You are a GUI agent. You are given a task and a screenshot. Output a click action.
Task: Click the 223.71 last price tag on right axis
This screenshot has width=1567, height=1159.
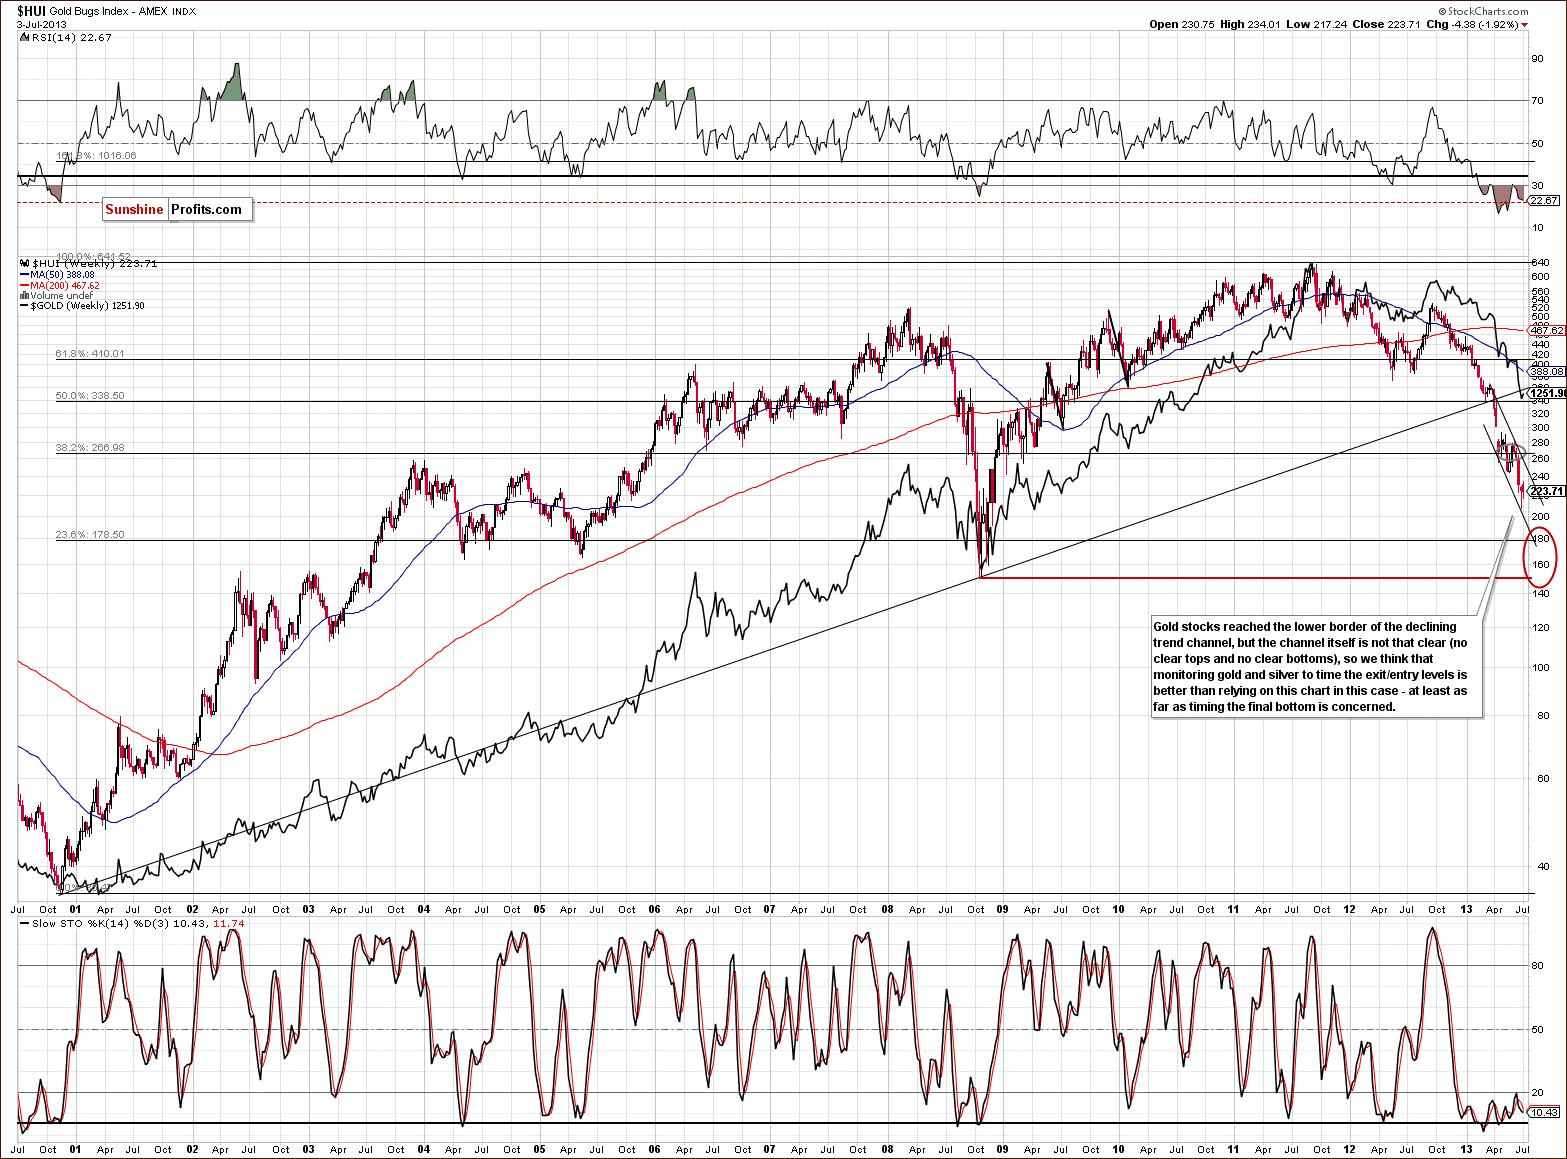tap(1548, 491)
